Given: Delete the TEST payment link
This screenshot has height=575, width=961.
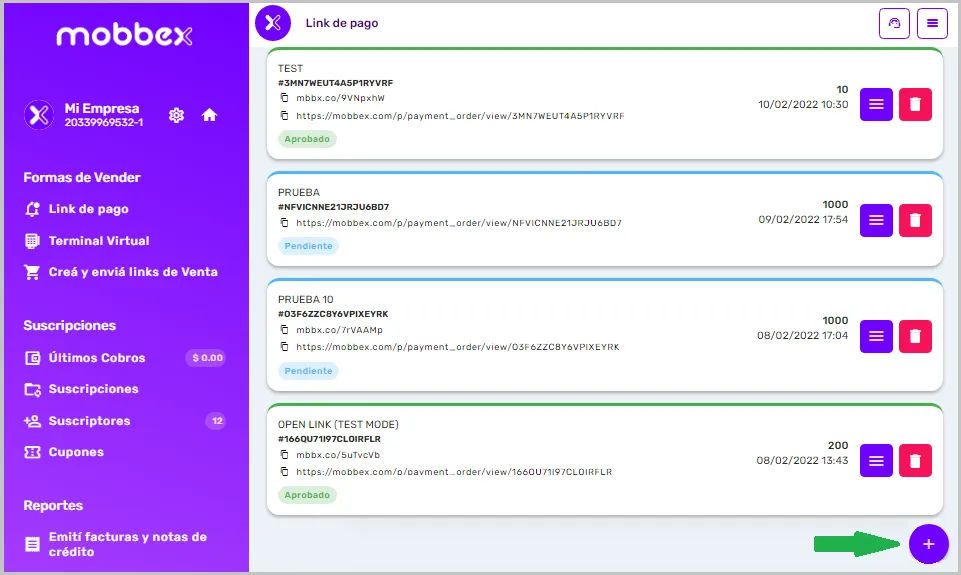Looking at the screenshot, I should pyautogui.click(x=915, y=104).
